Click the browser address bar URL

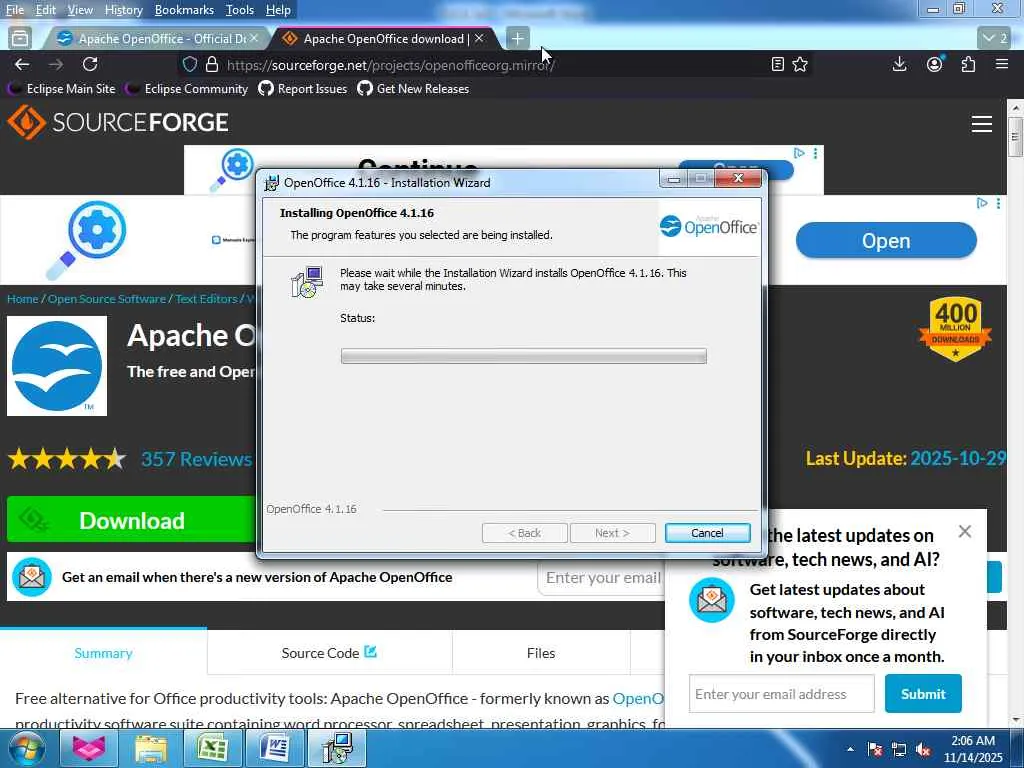[x=391, y=65]
